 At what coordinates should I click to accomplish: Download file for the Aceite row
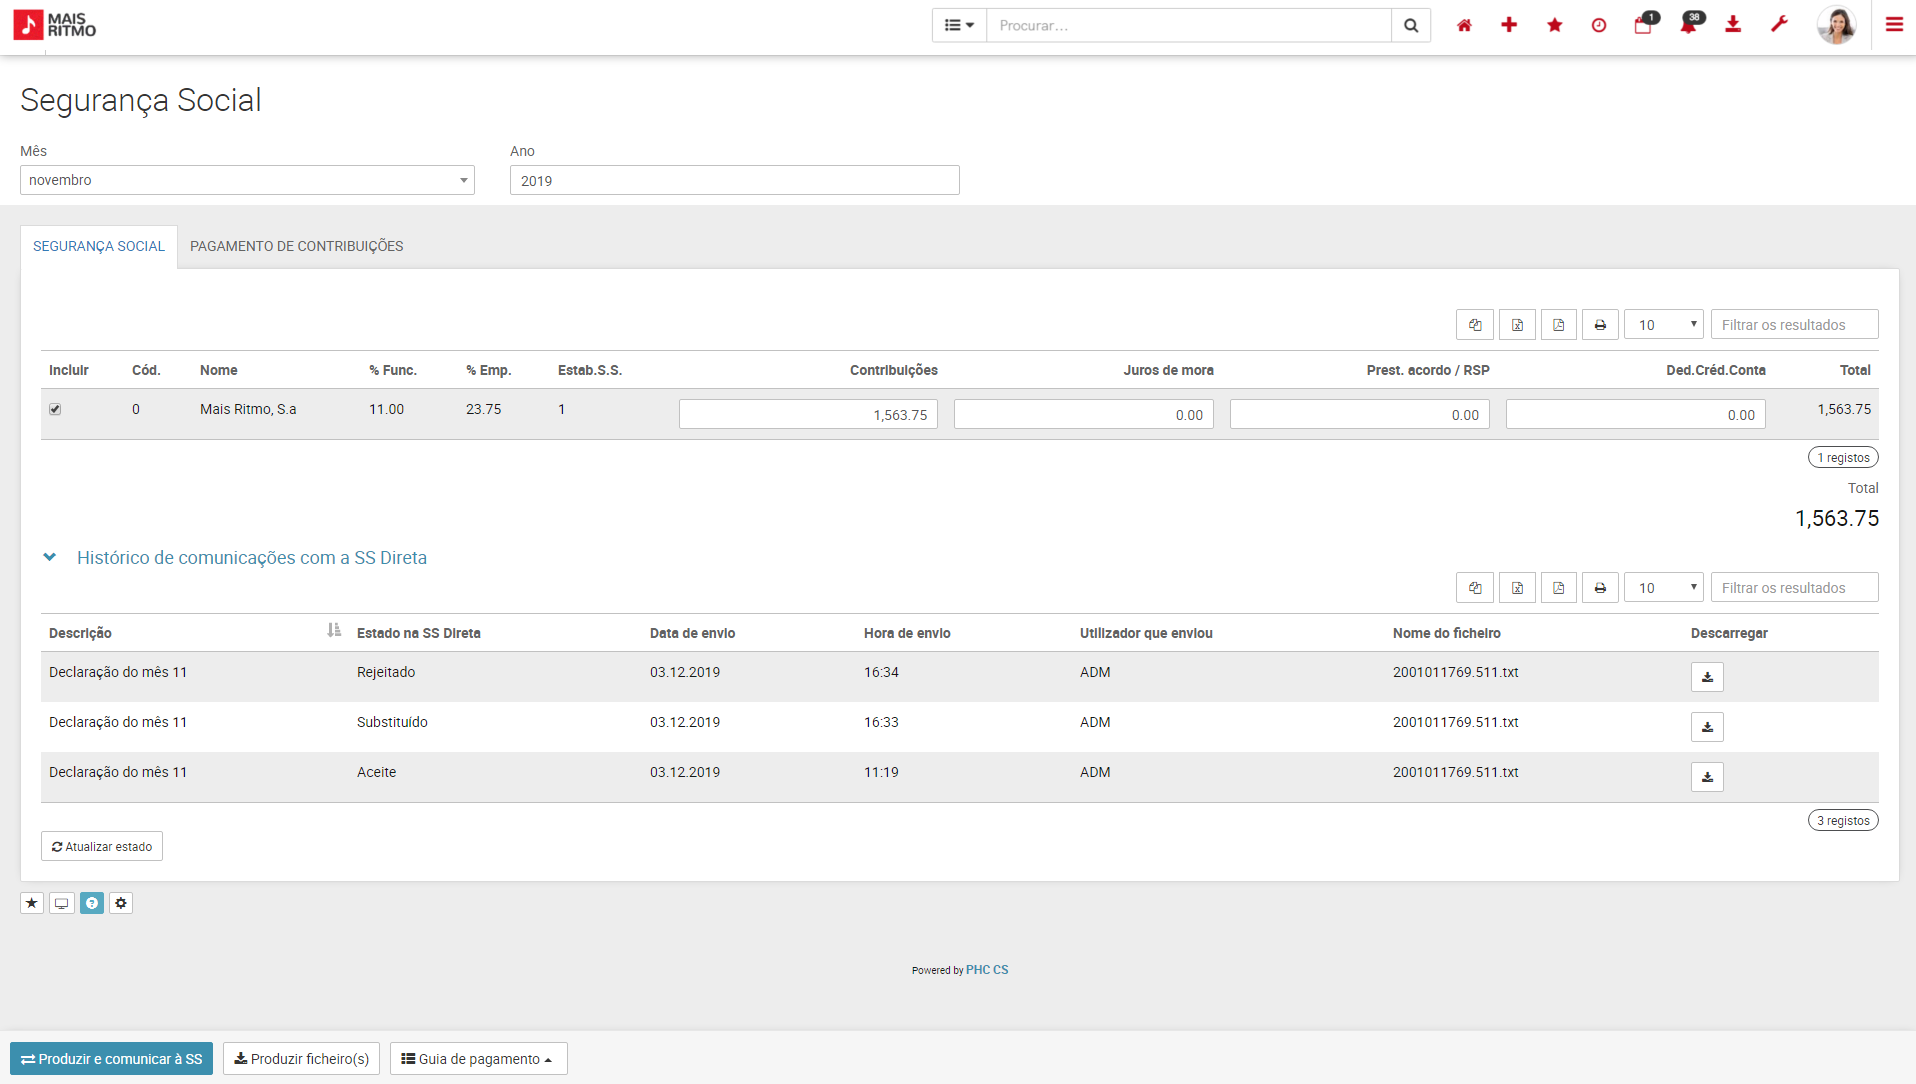[1707, 777]
